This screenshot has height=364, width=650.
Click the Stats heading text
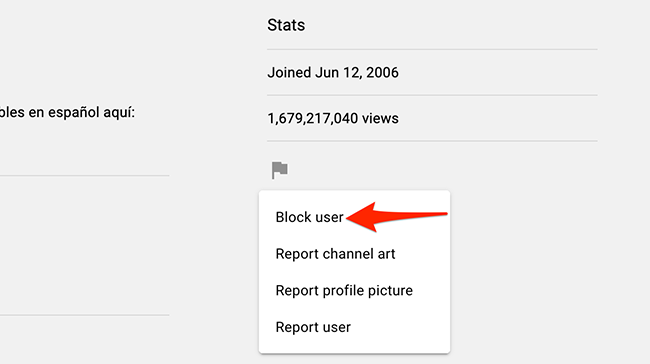click(x=286, y=25)
